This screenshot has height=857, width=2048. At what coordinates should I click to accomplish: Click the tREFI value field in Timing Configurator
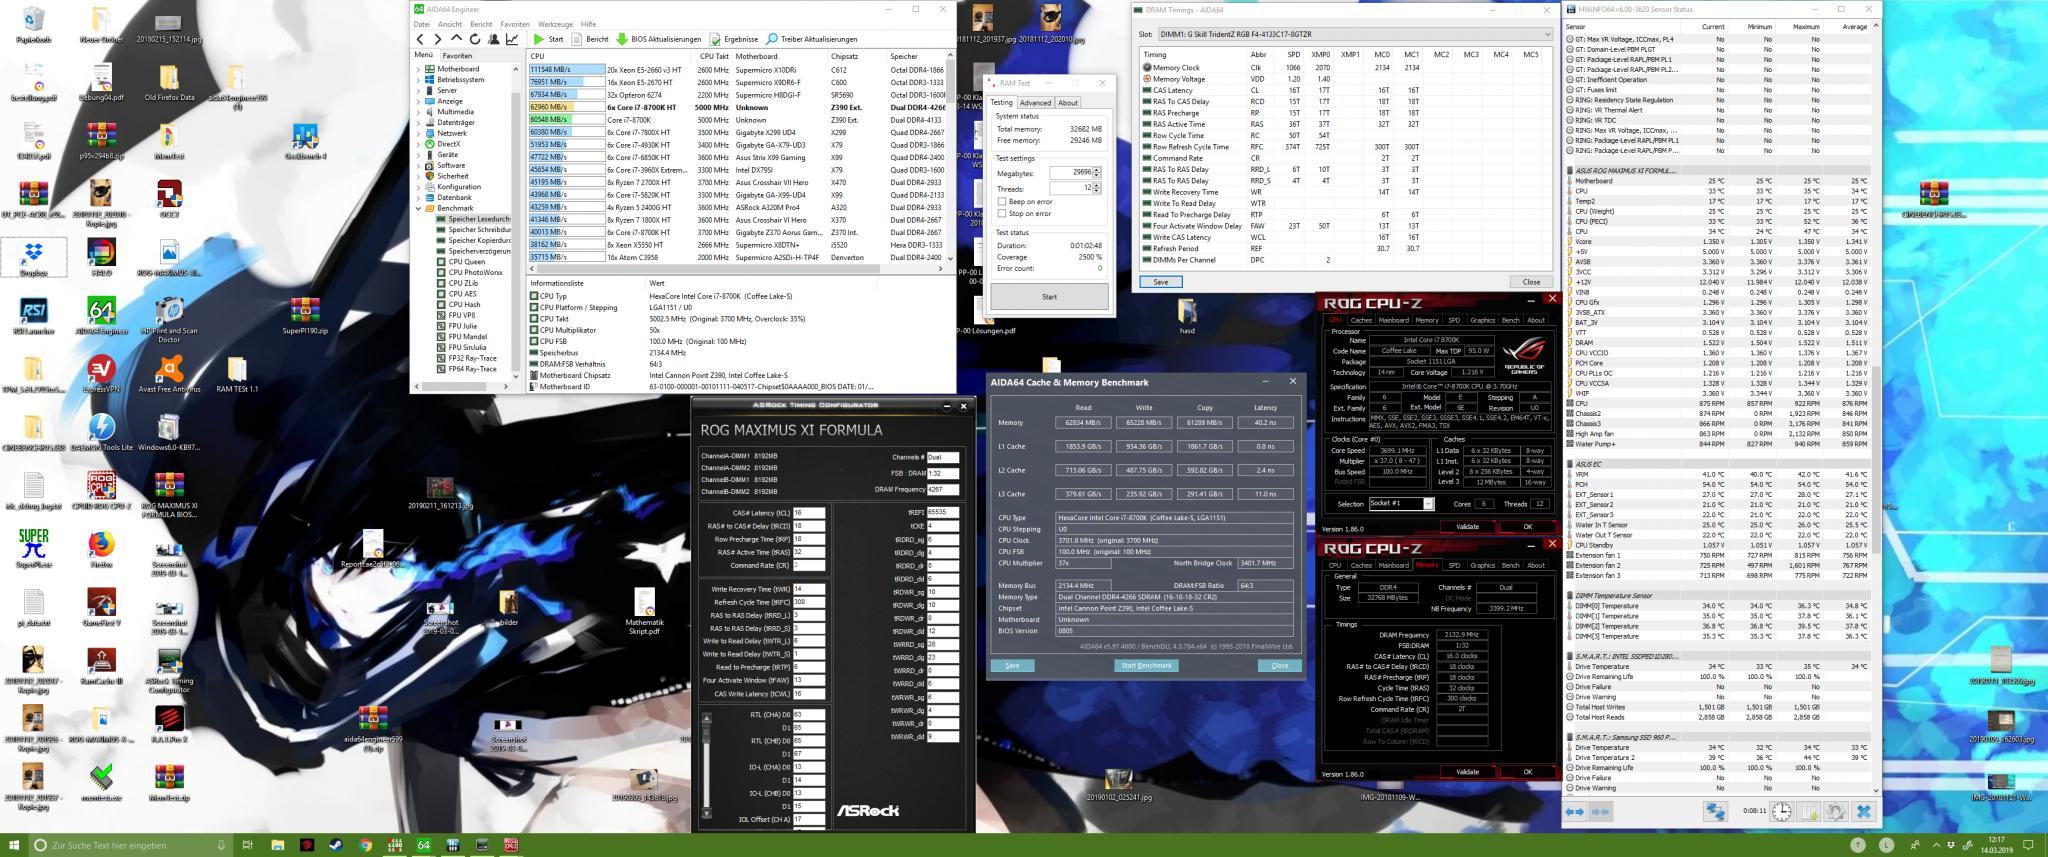943,512
